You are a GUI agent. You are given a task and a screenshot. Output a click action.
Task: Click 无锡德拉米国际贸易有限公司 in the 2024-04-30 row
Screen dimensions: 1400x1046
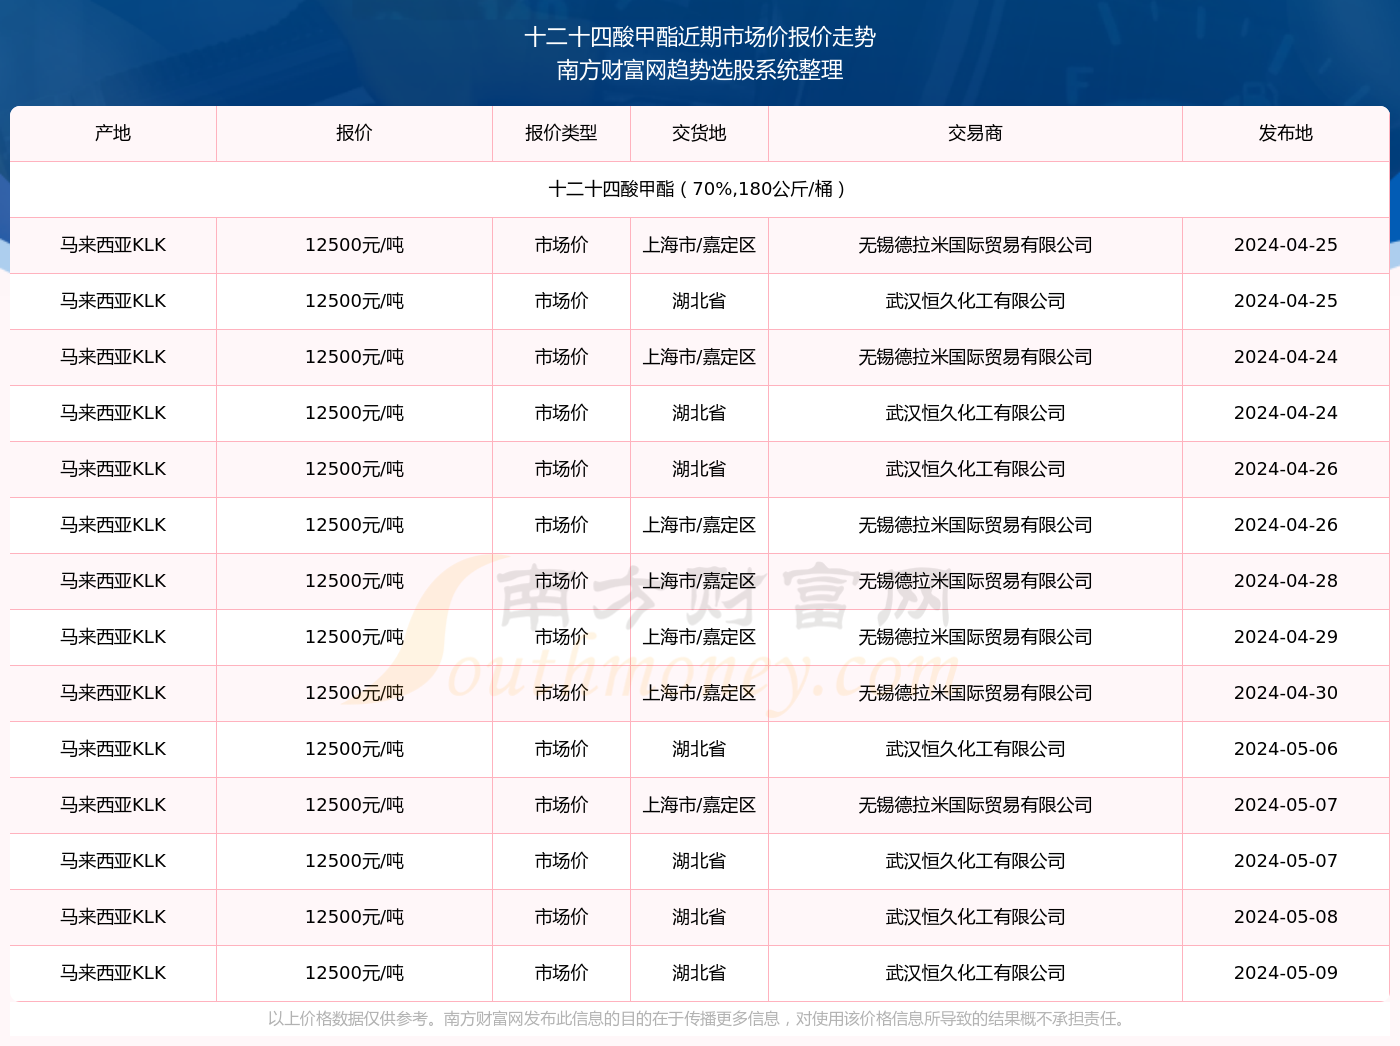[x=975, y=693]
